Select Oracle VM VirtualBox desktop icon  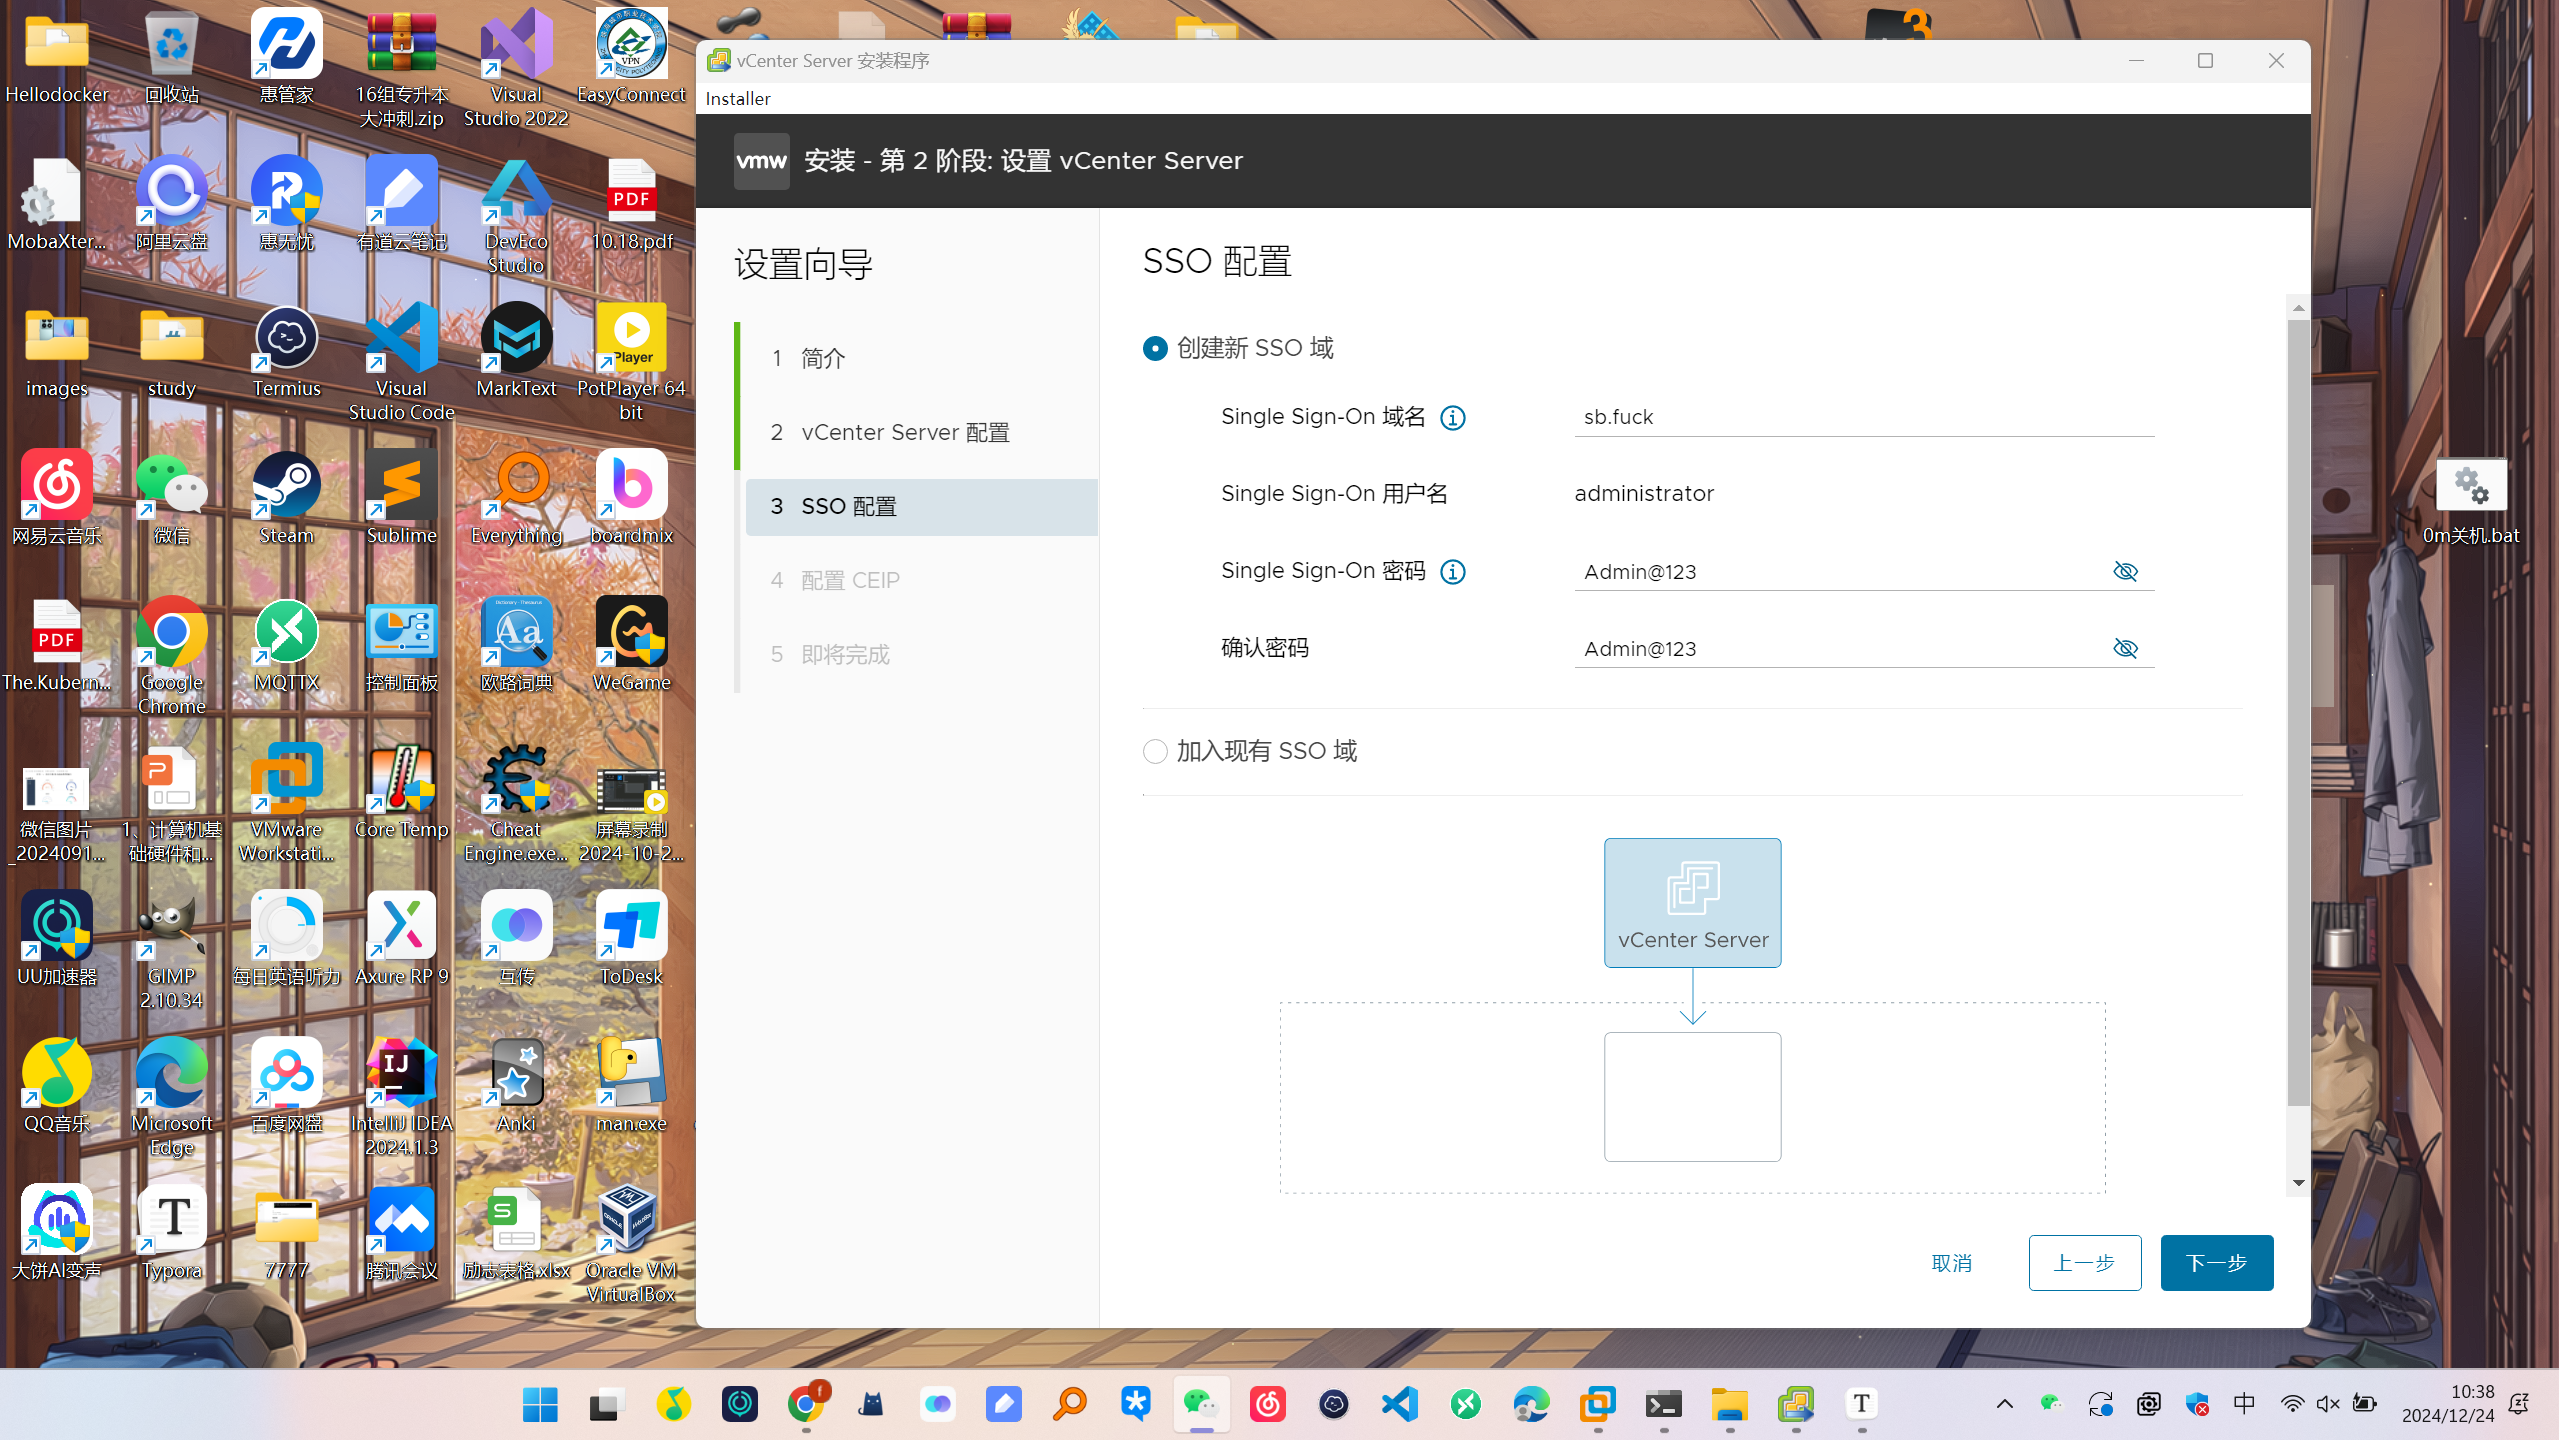click(631, 1244)
